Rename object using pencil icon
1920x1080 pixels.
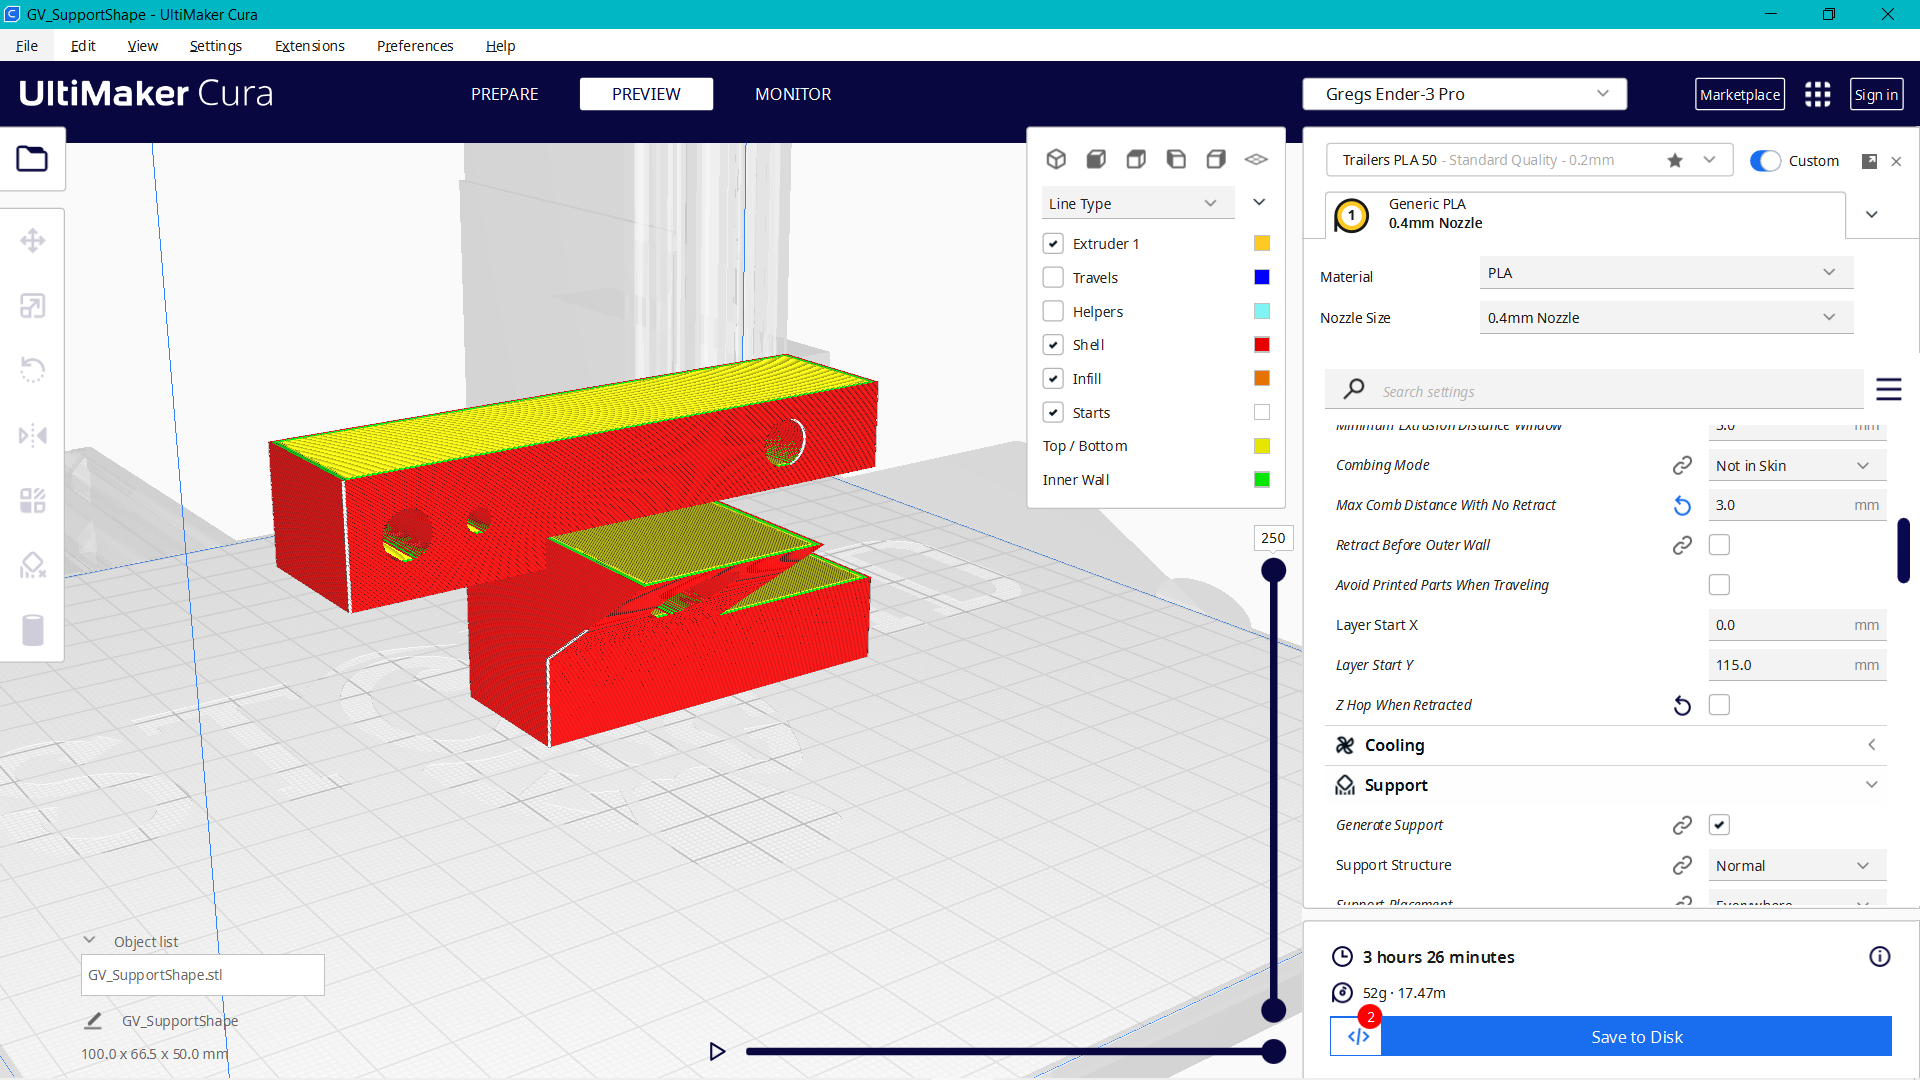click(93, 1021)
